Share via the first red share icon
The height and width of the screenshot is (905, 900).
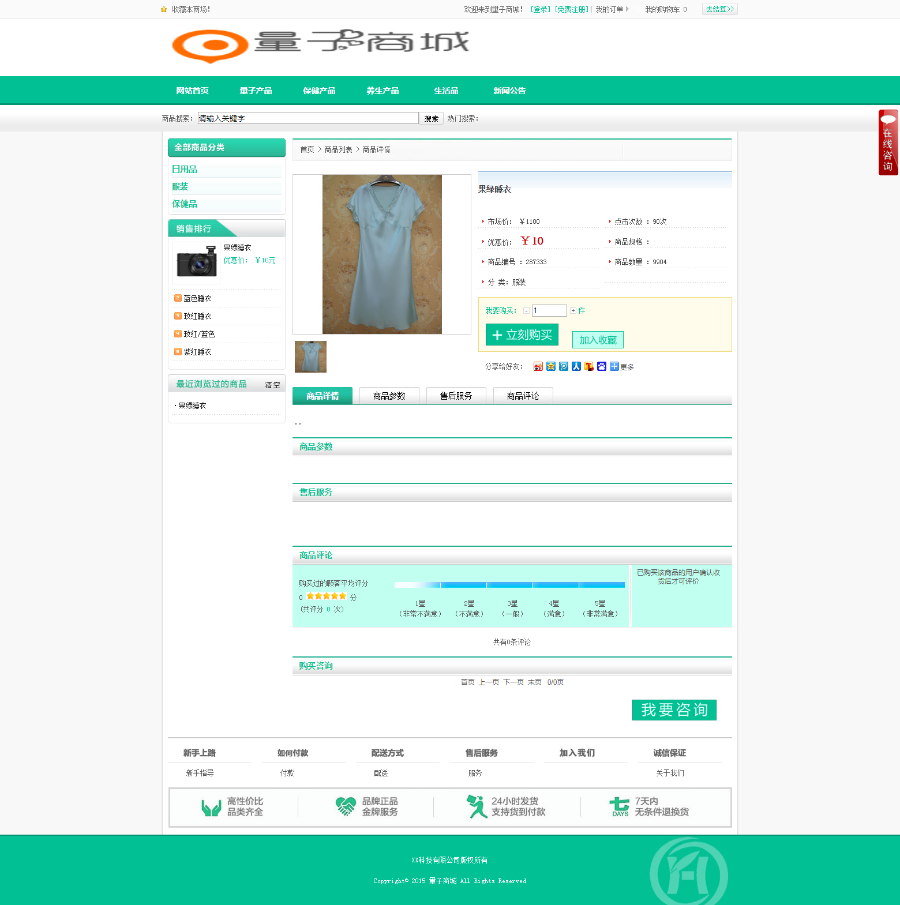click(537, 367)
